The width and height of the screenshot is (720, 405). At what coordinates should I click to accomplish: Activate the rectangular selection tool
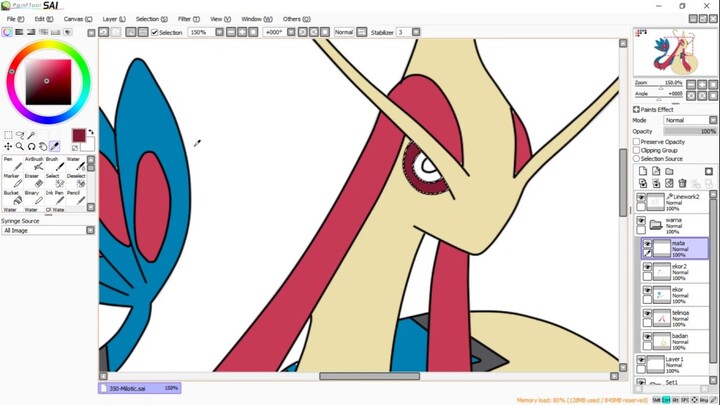tap(8, 135)
